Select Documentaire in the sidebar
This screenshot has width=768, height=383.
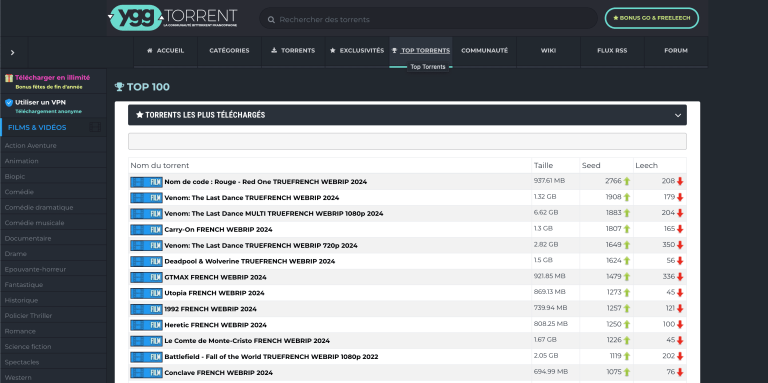tap(28, 239)
